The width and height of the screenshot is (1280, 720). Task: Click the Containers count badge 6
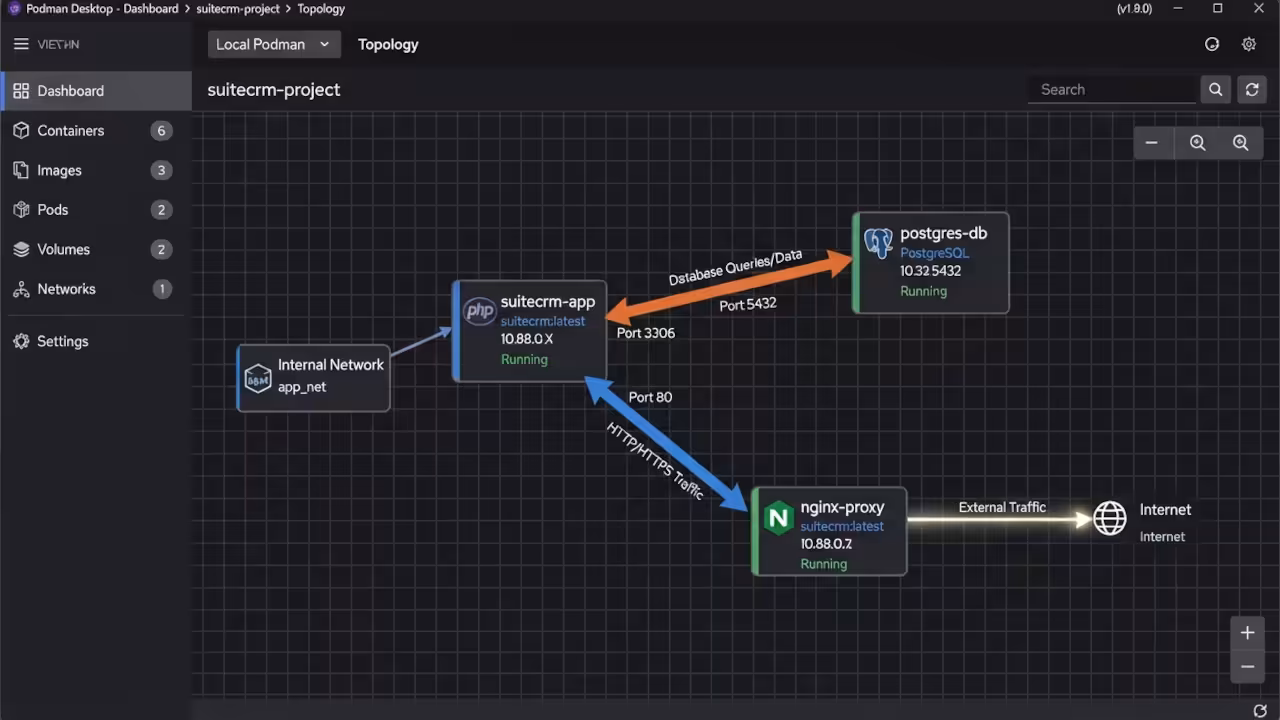coord(161,131)
